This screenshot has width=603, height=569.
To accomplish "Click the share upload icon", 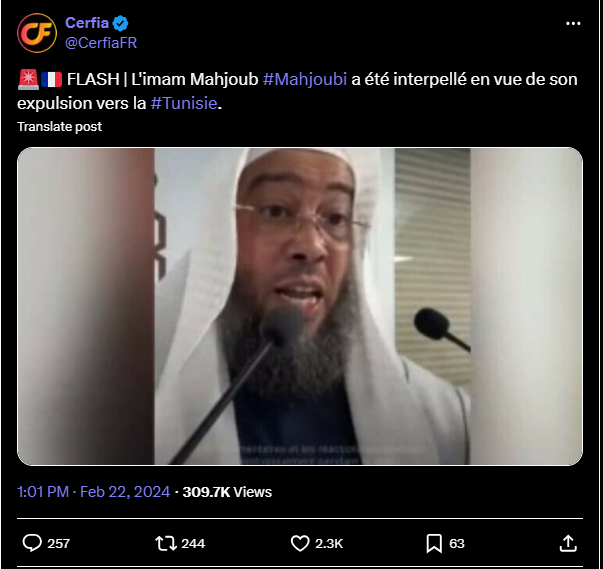I will tap(568, 544).
